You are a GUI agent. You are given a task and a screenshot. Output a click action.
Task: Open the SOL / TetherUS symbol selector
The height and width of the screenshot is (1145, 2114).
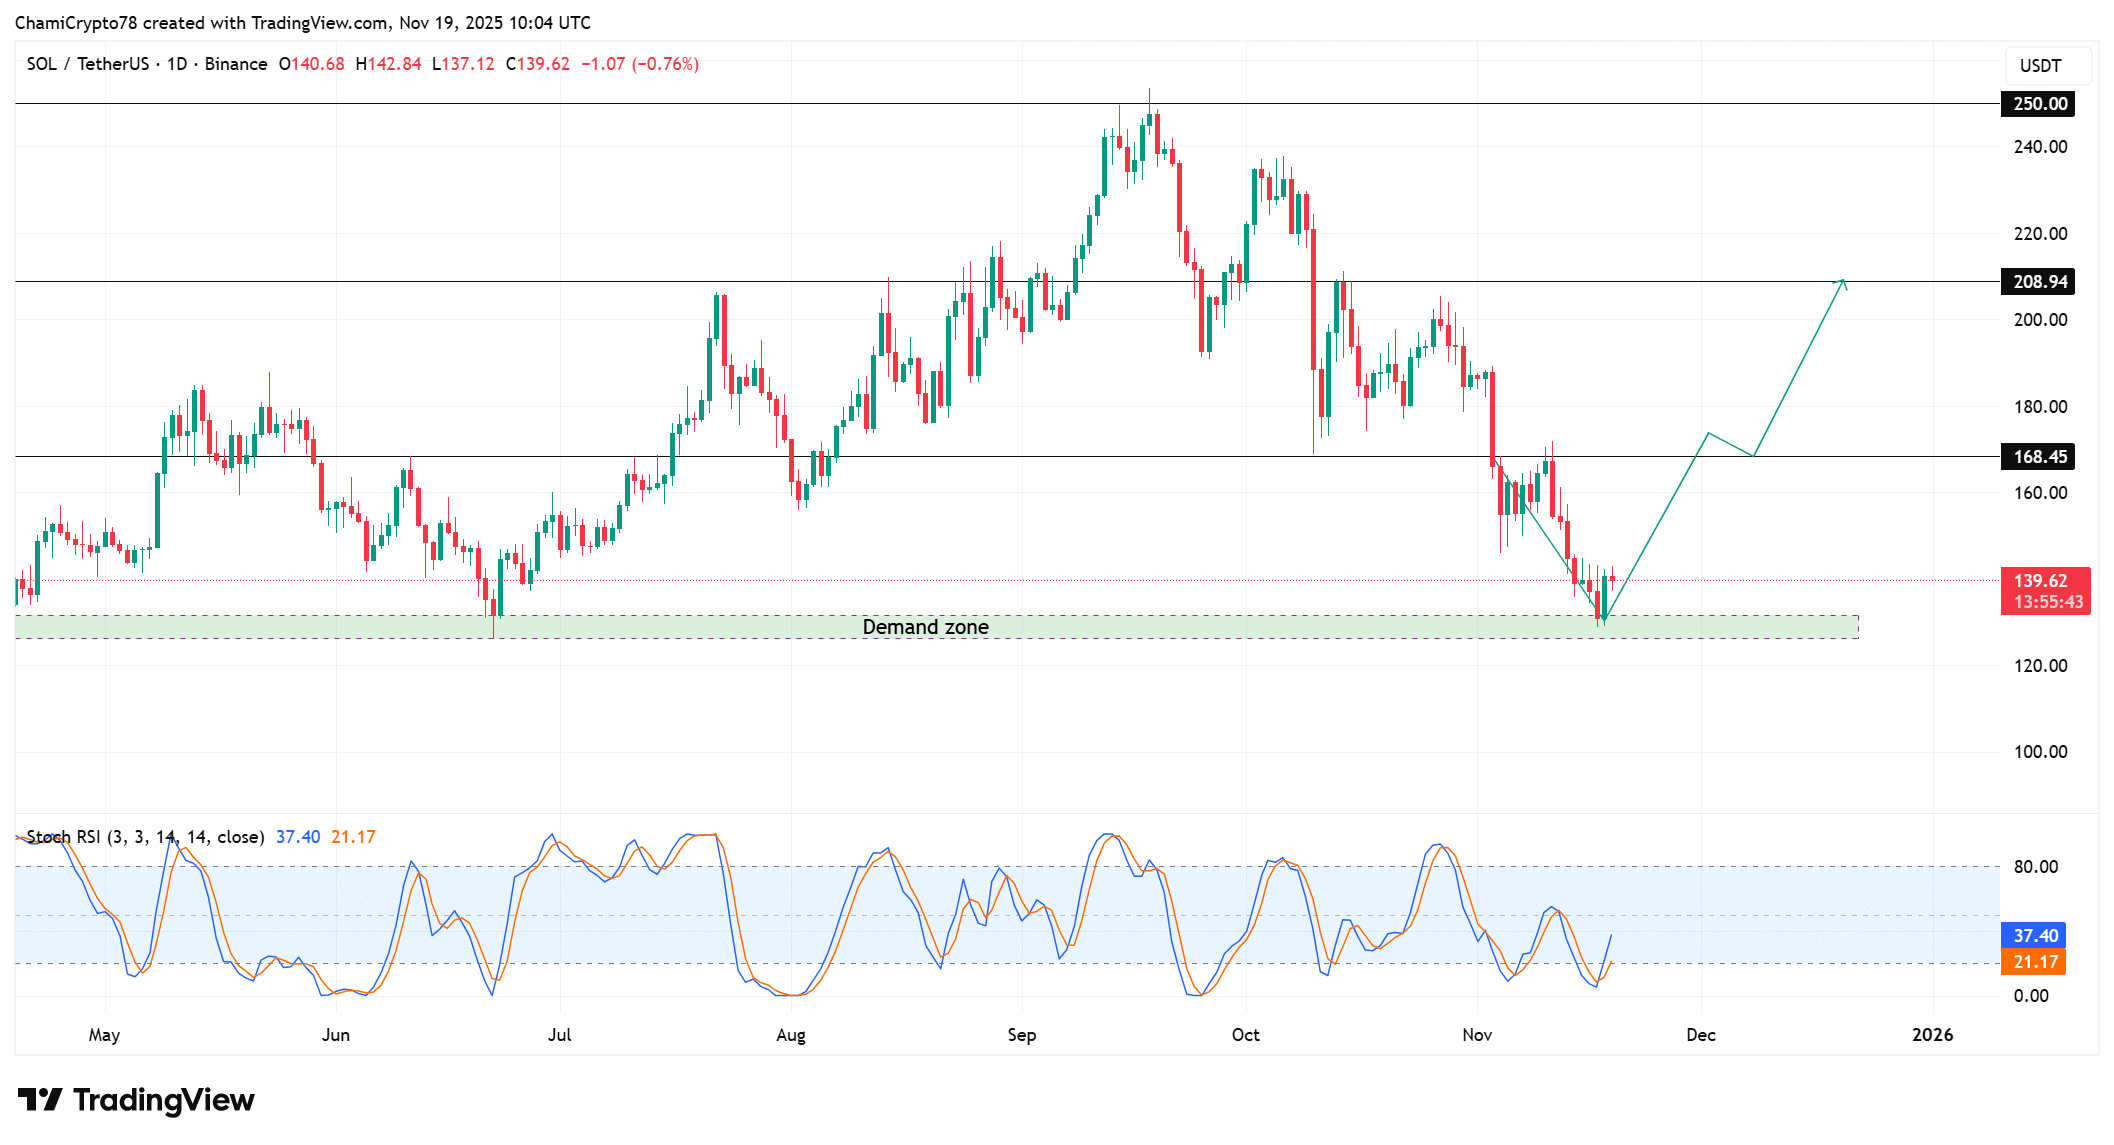pos(90,63)
